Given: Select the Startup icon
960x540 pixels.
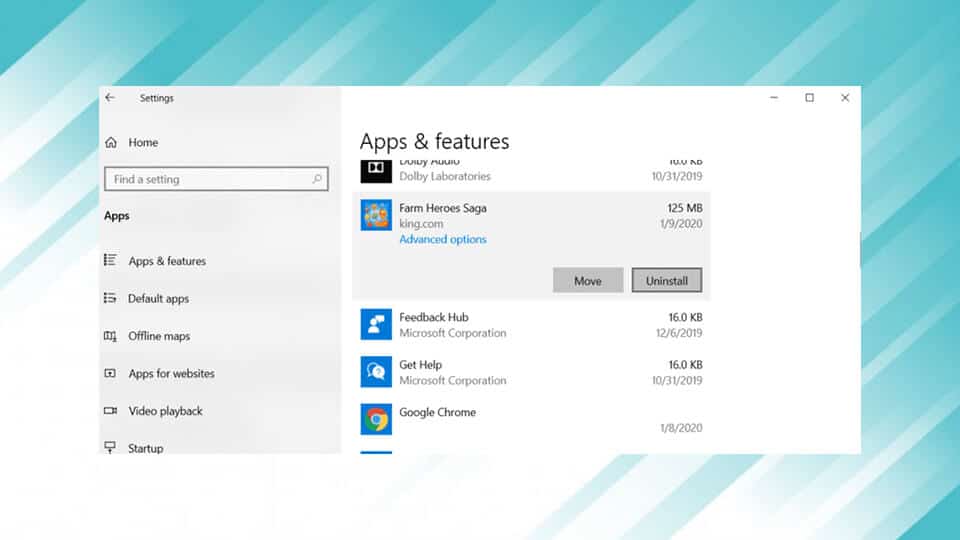Looking at the screenshot, I should pos(110,448).
